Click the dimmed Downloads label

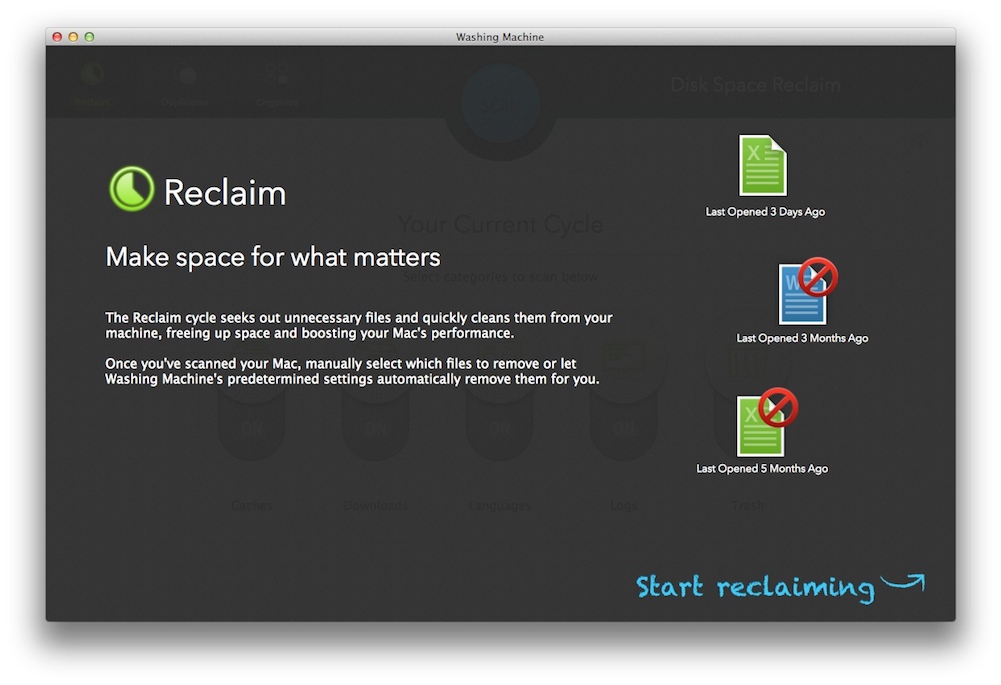point(375,505)
